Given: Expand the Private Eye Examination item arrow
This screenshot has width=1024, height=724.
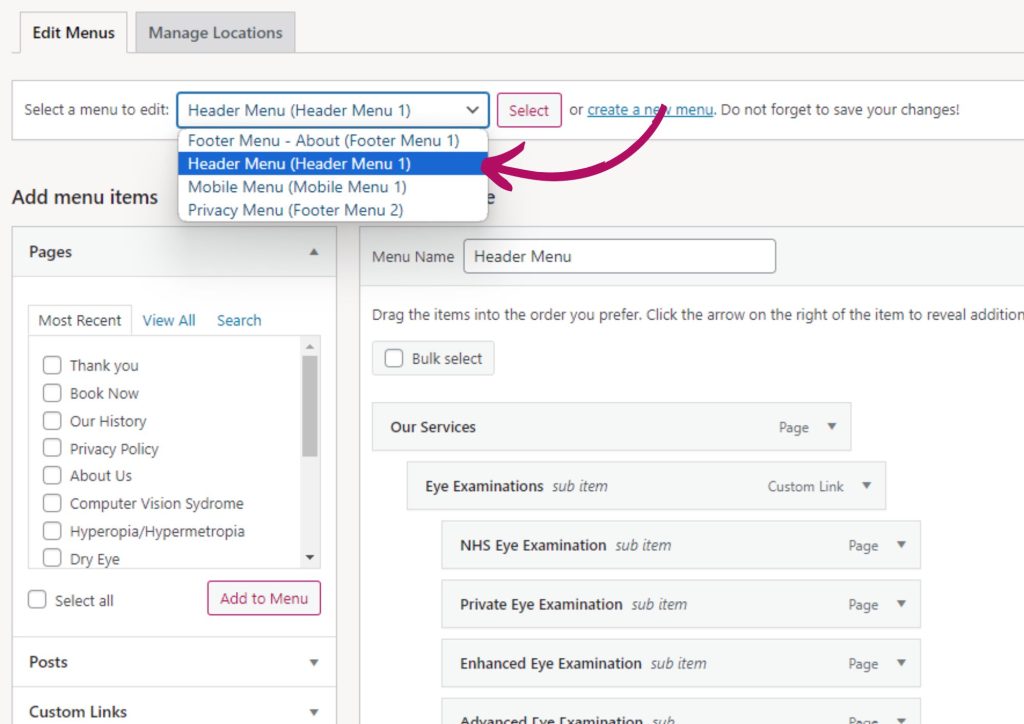Looking at the screenshot, I should [x=901, y=604].
